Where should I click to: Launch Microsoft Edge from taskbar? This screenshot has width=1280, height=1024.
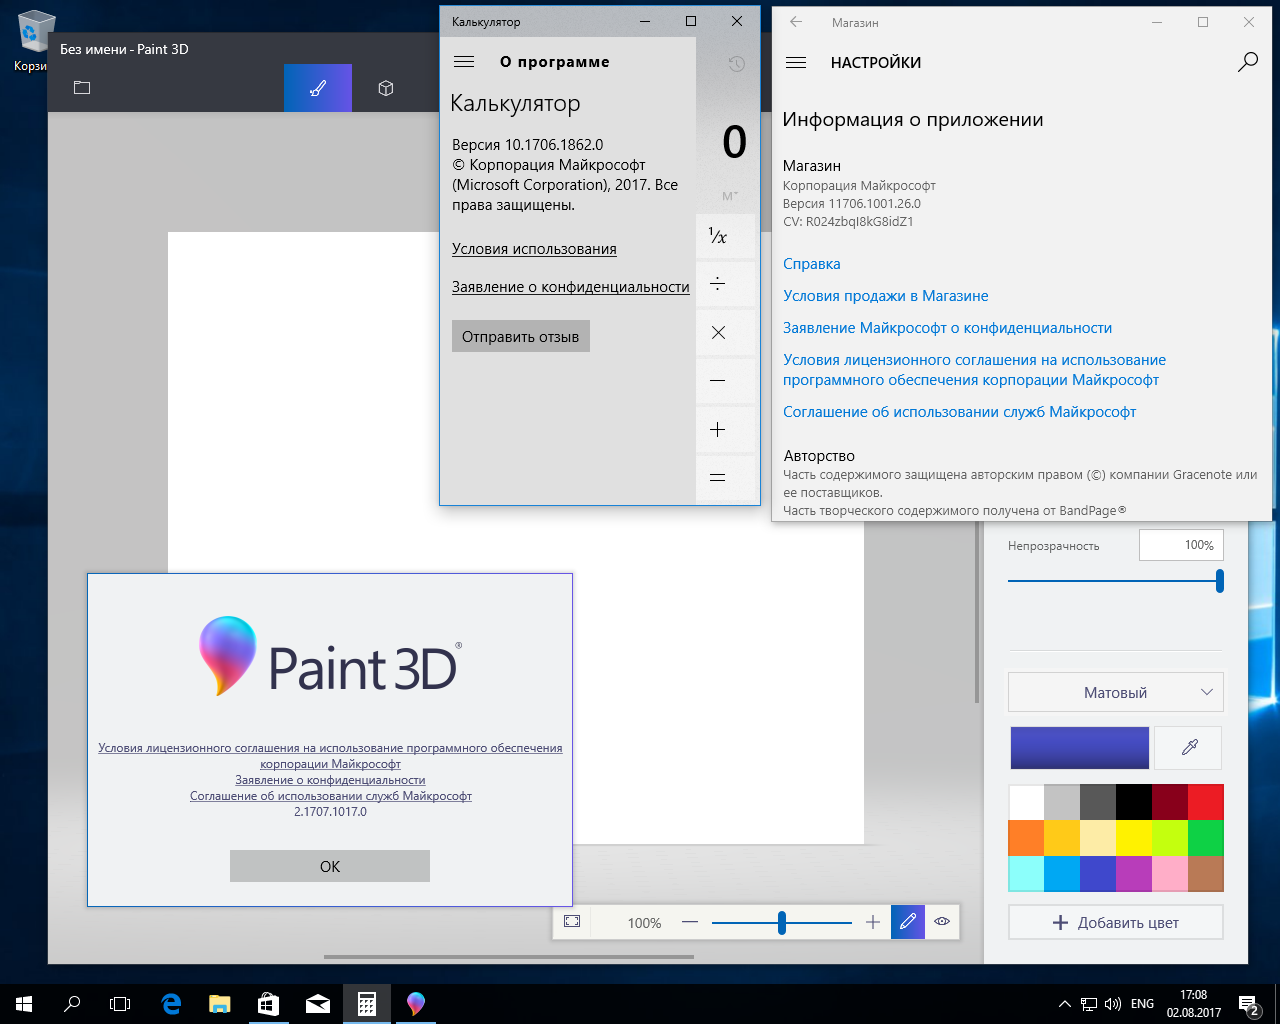pyautogui.click(x=171, y=1004)
